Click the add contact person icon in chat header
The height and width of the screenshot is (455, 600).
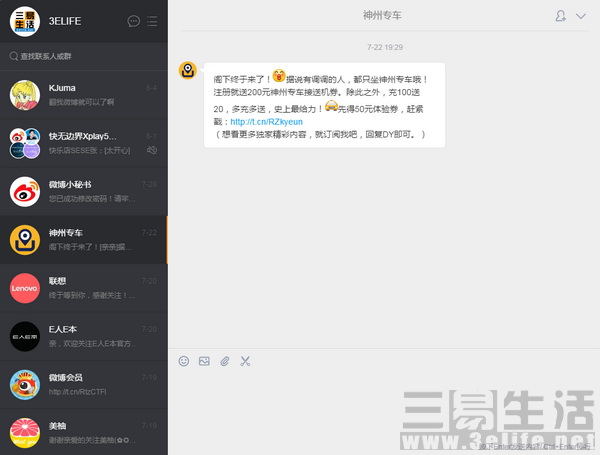pyautogui.click(x=561, y=16)
